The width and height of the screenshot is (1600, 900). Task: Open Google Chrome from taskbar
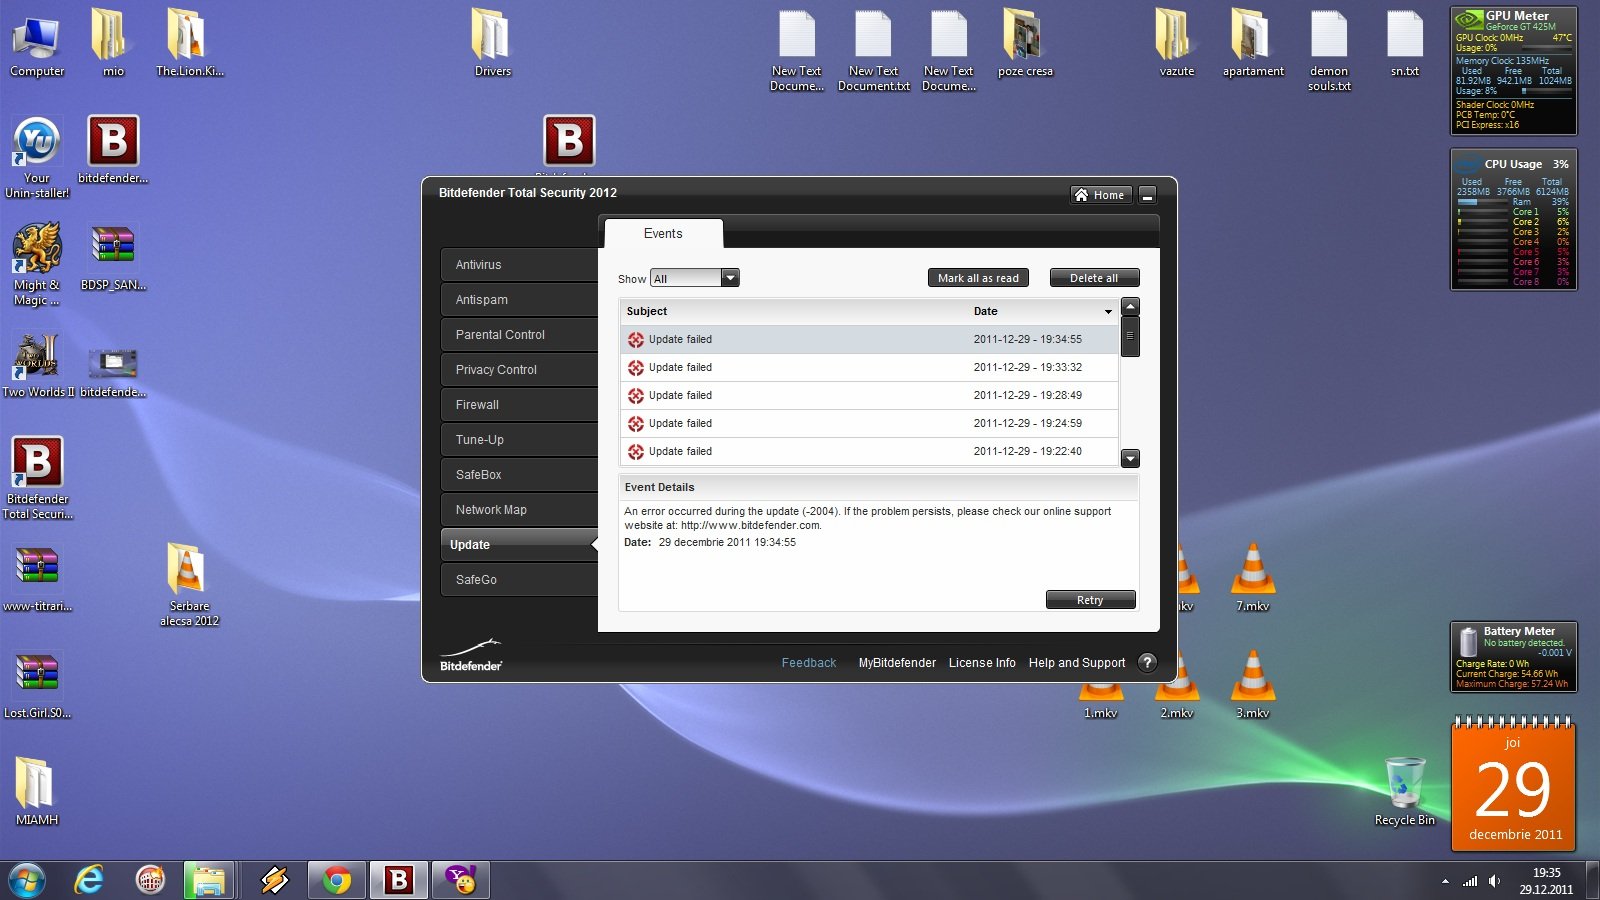pyautogui.click(x=337, y=880)
